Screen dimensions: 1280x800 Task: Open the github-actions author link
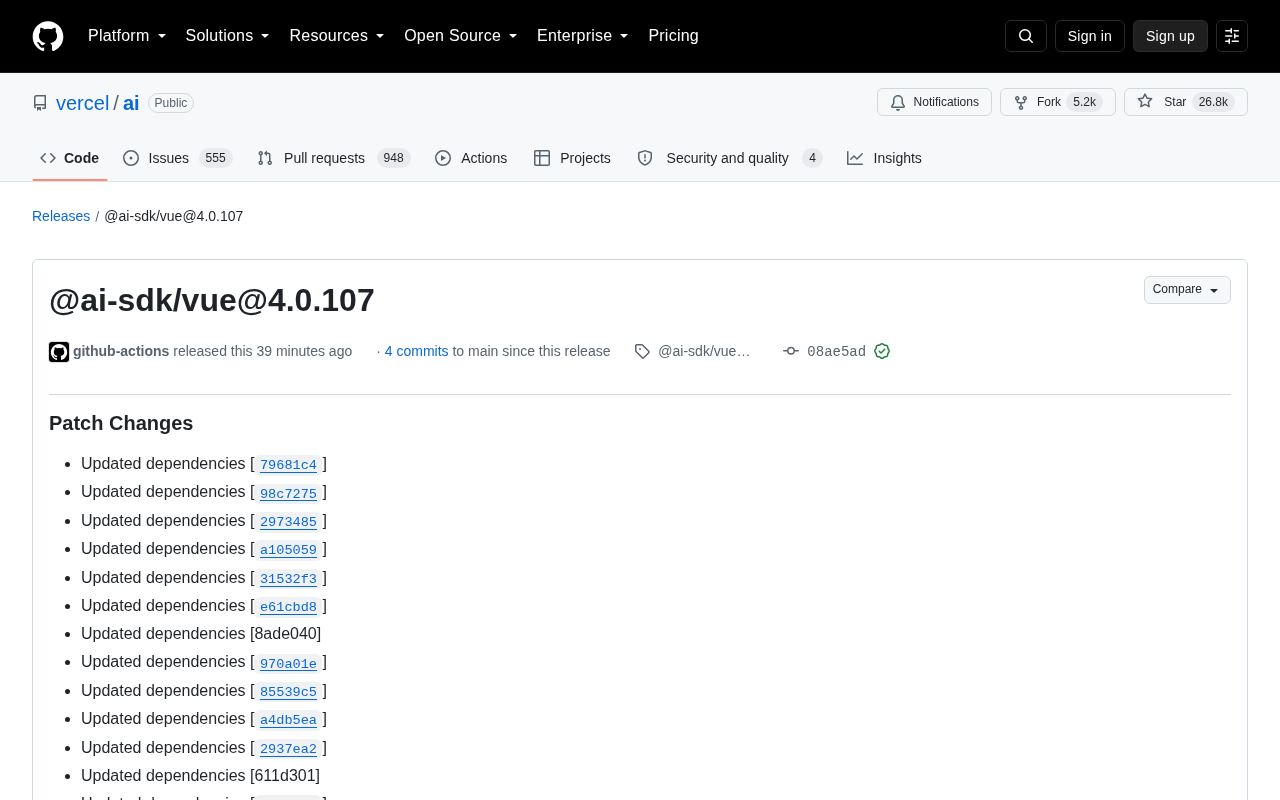click(121, 351)
